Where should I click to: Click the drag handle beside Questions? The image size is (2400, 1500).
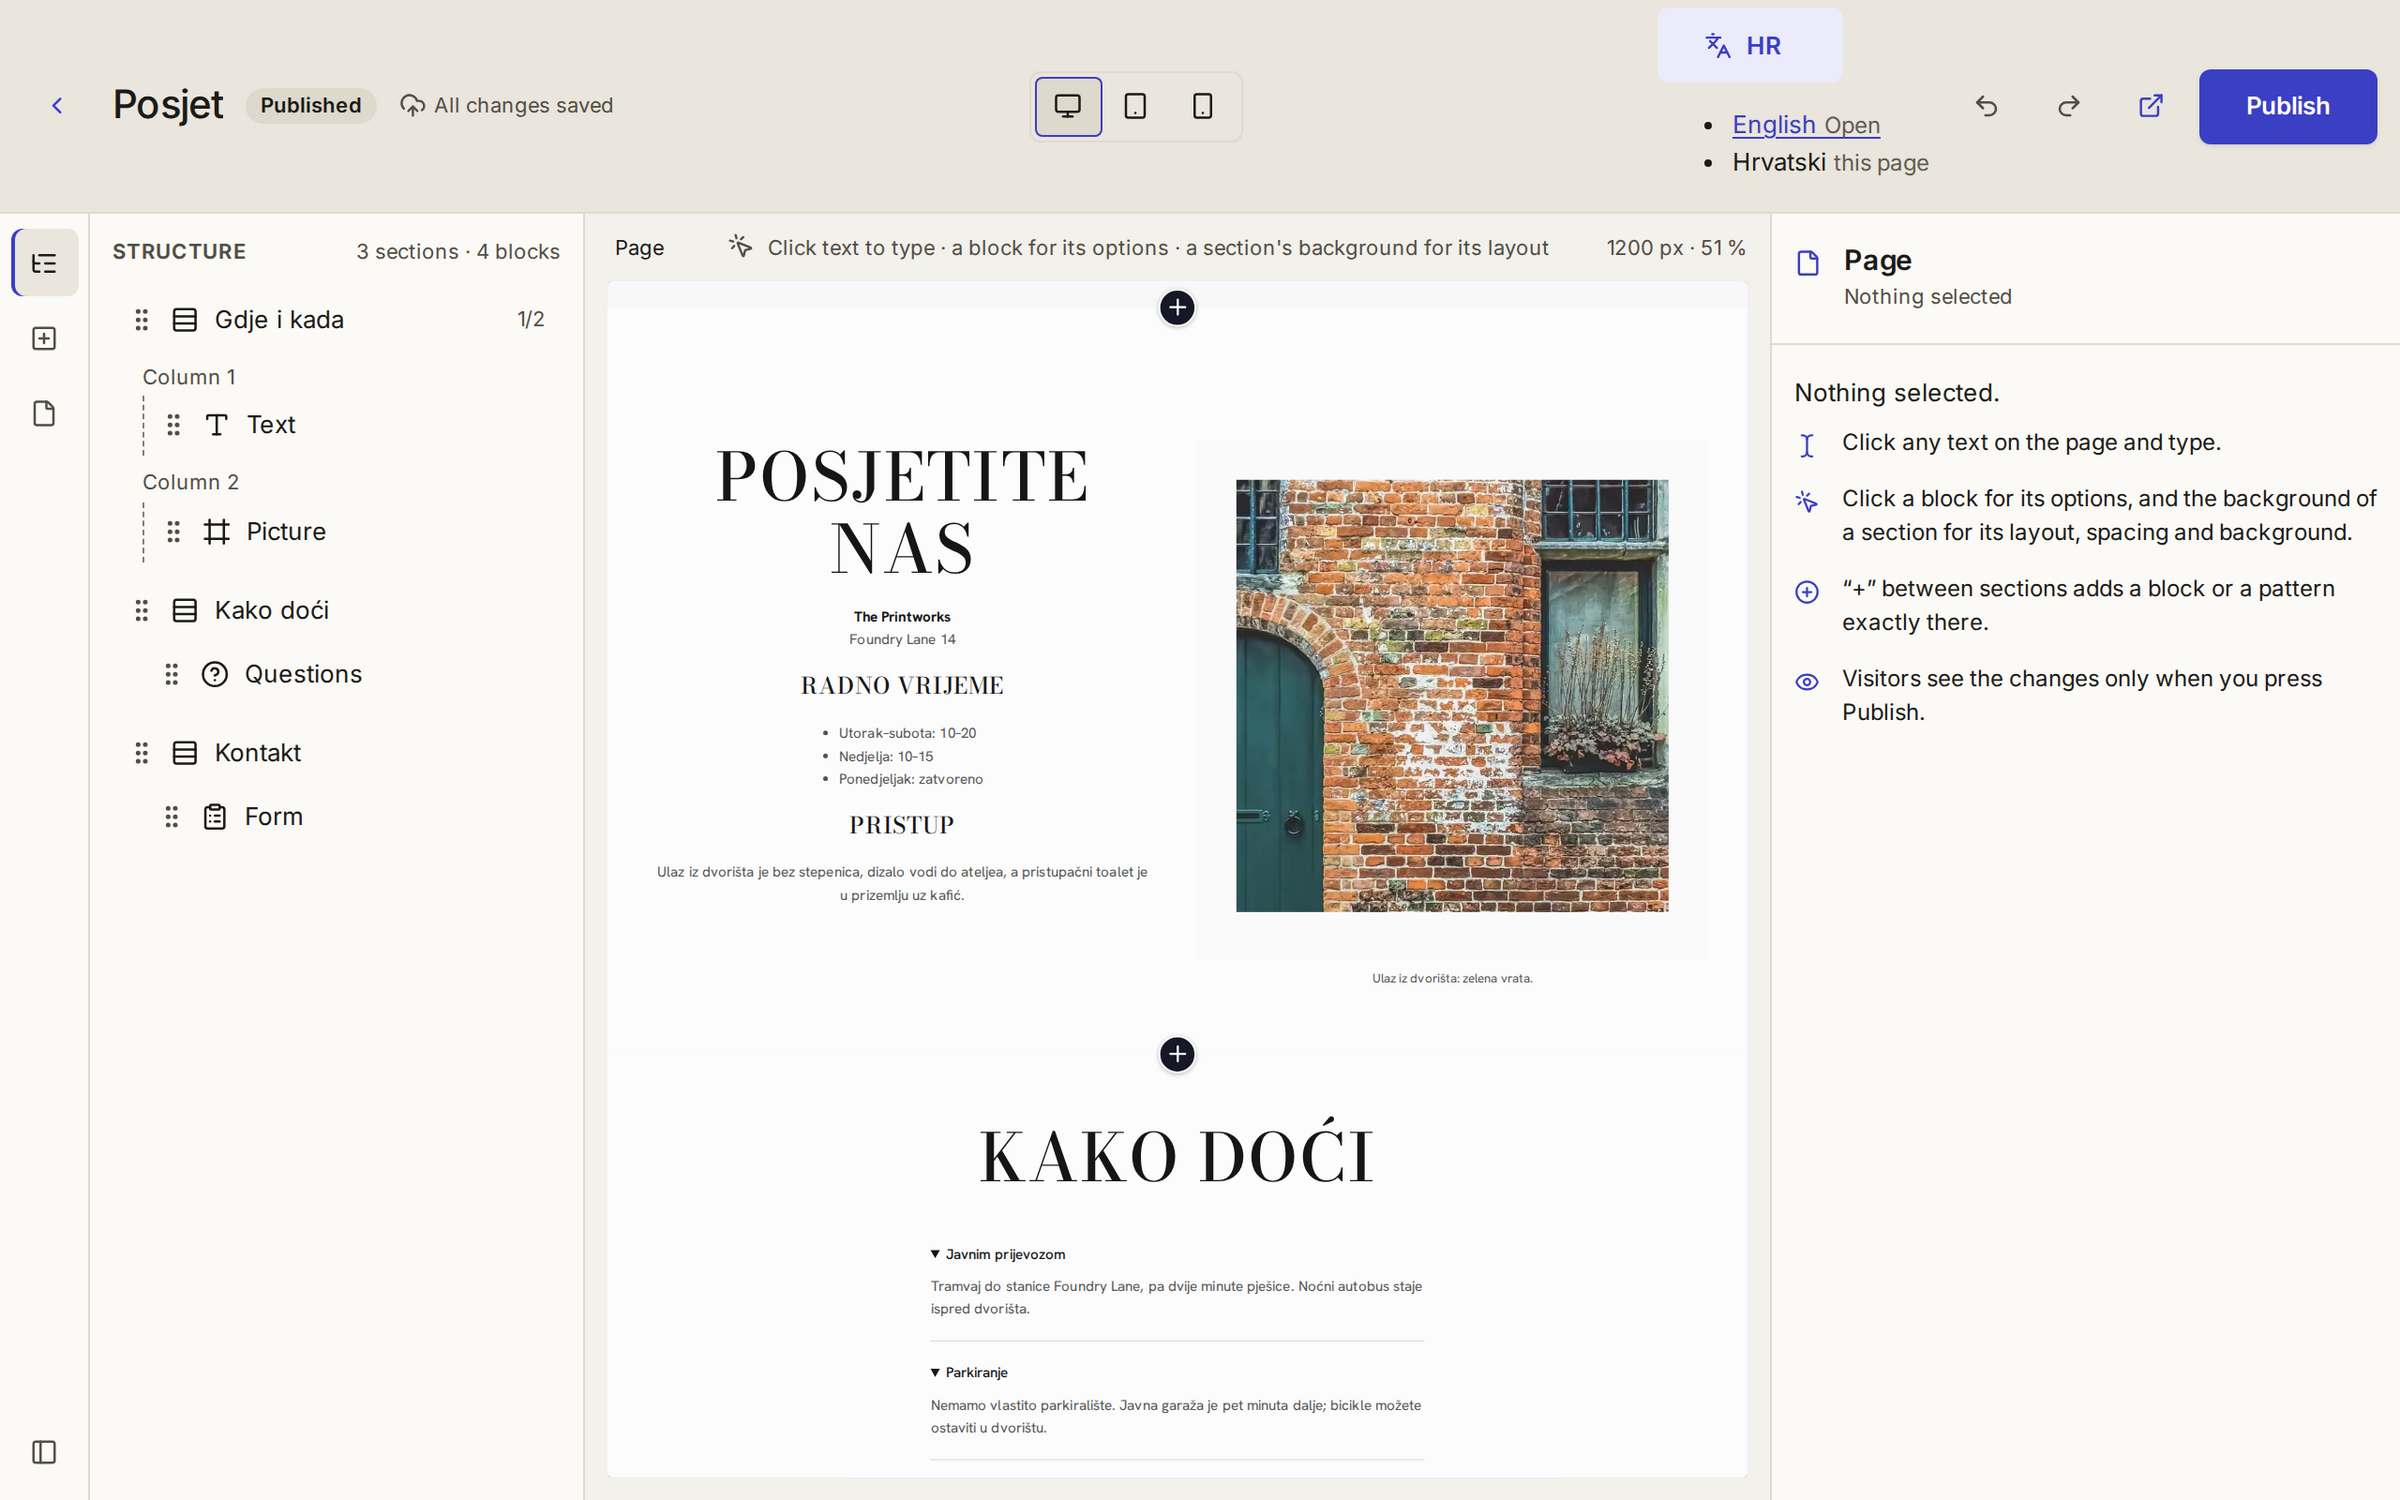tap(172, 674)
